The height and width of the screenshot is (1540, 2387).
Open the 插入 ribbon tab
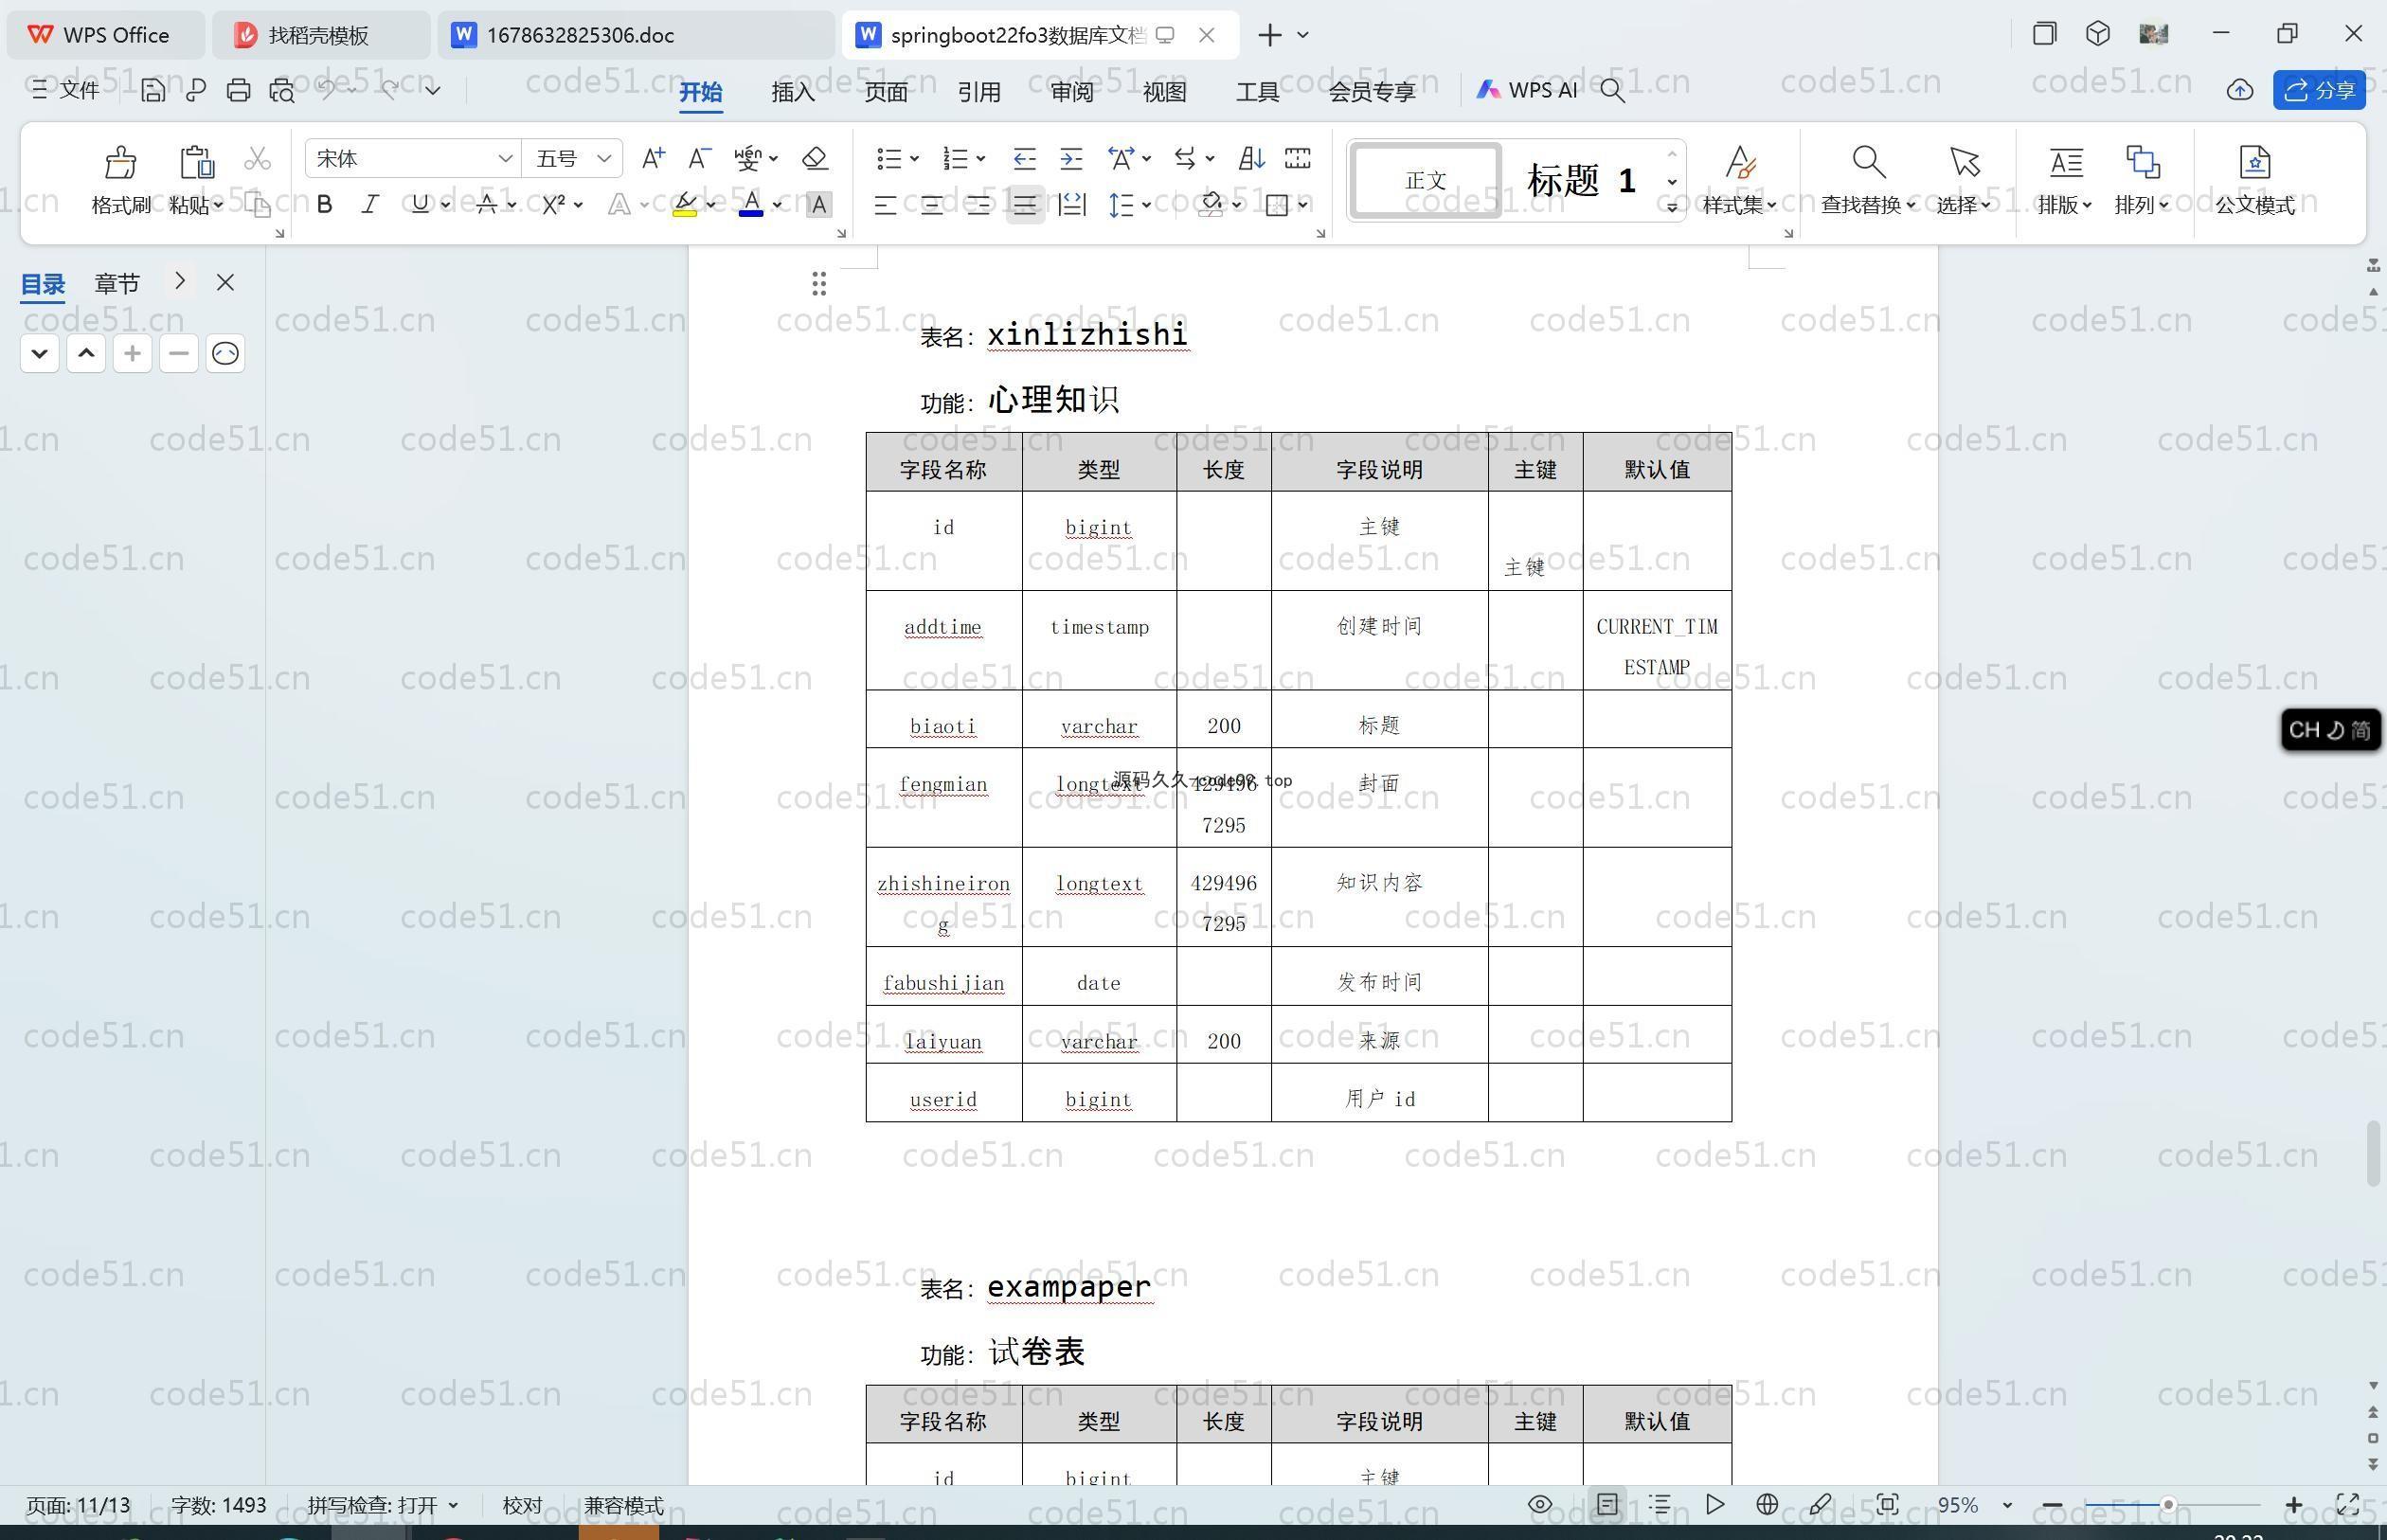[x=793, y=91]
